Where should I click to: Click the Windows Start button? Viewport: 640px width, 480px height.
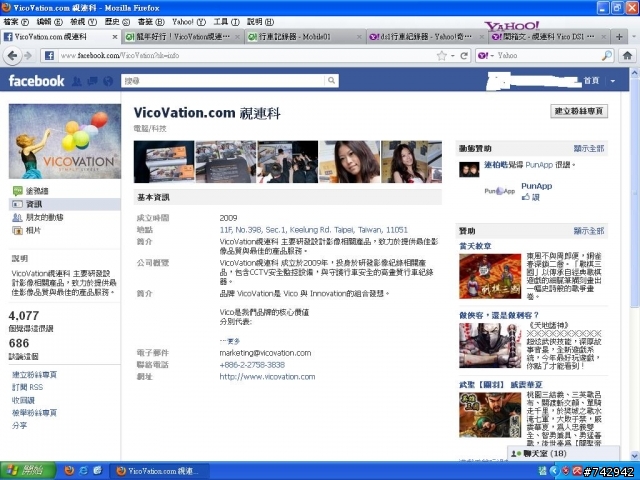point(28,471)
